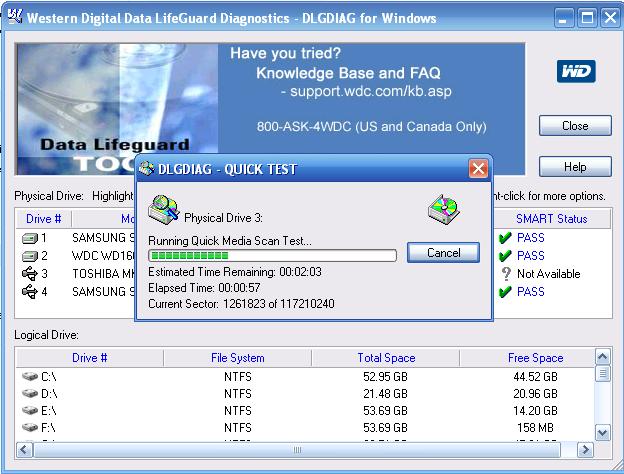Click the green checkmark for drive 4 SMART status

pos(505,292)
